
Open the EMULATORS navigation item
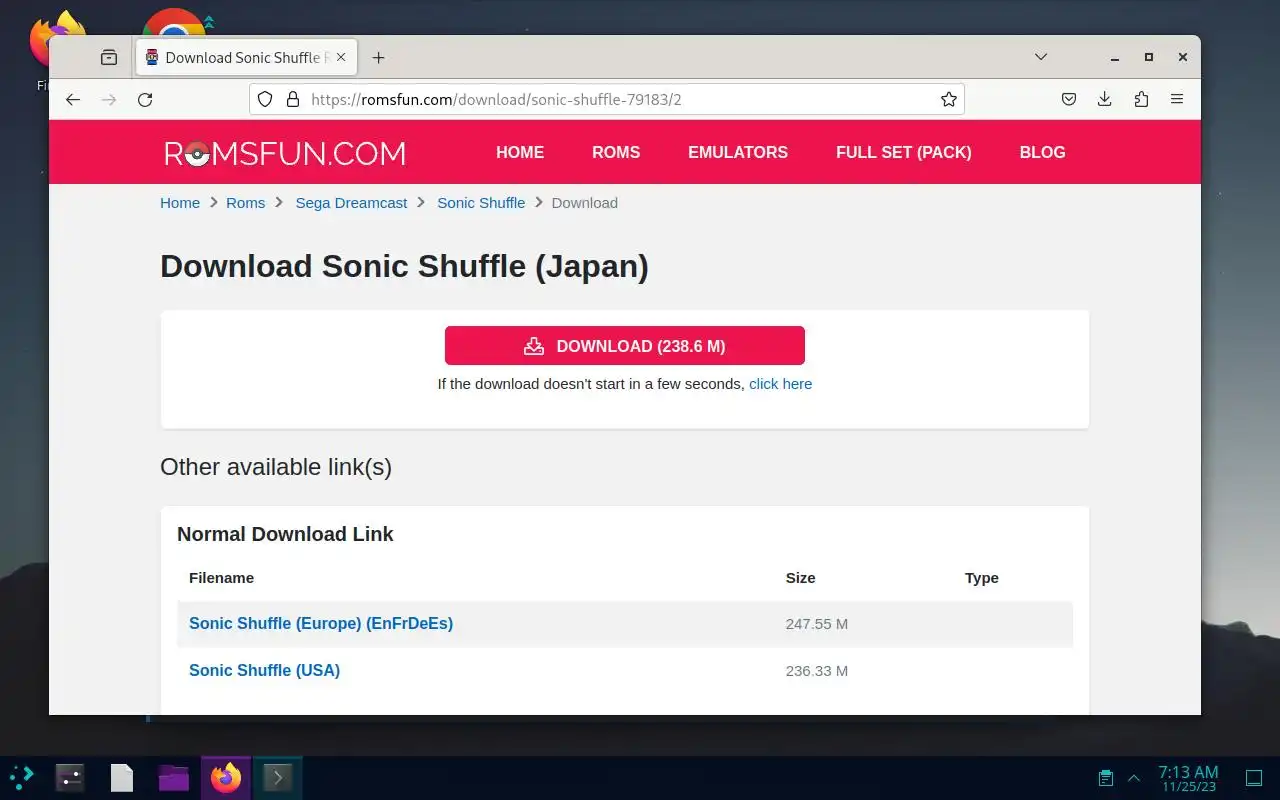738,152
